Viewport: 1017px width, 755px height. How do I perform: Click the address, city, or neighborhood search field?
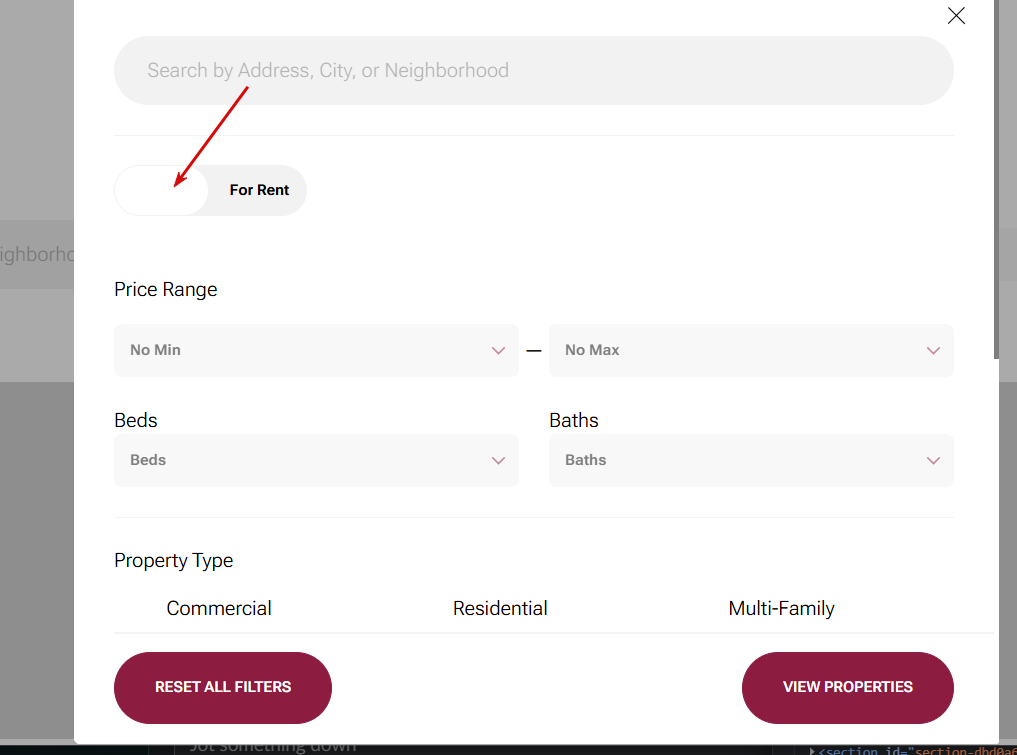click(x=533, y=71)
